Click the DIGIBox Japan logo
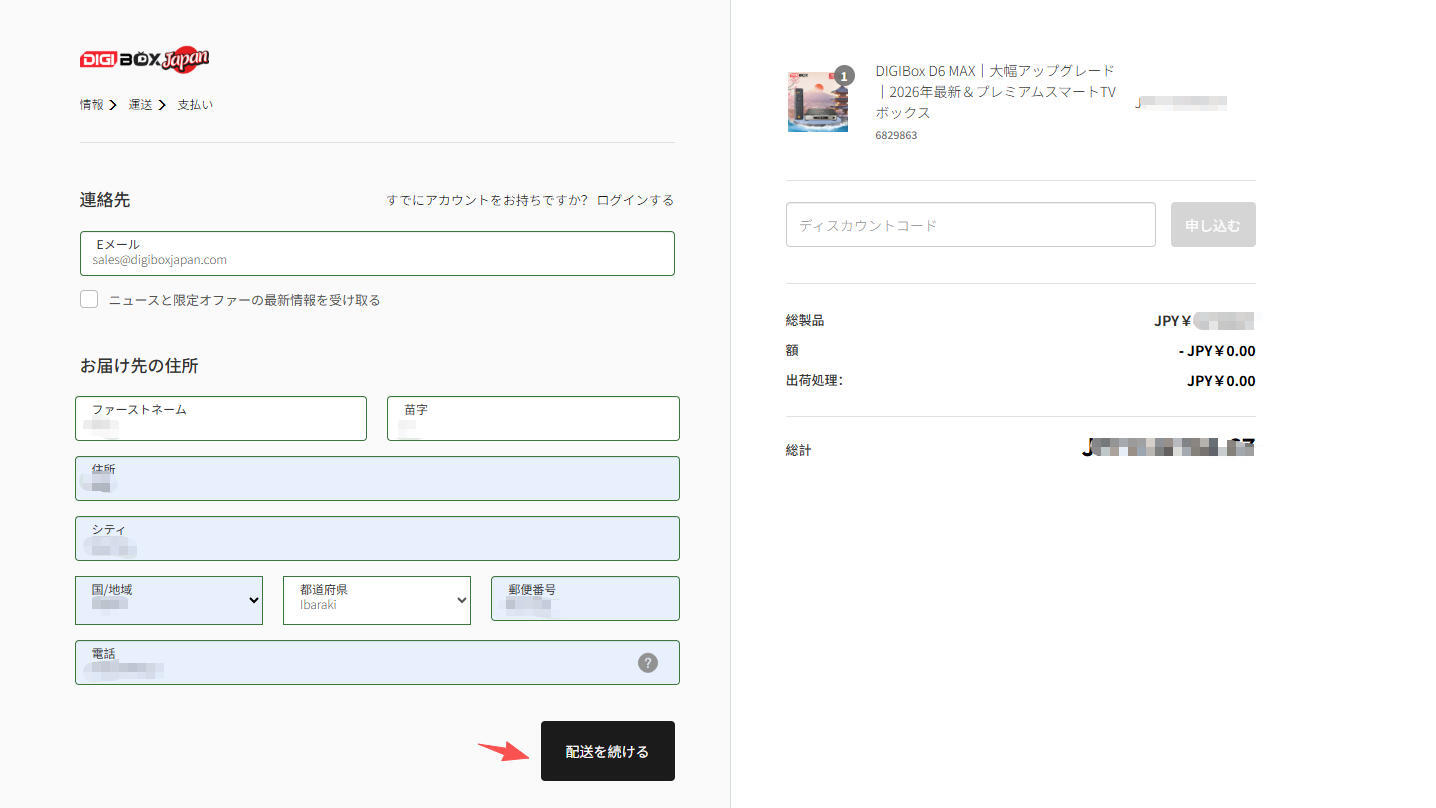Screen dimensions: 1436x808 pyautogui.click(x=144, y=59)
